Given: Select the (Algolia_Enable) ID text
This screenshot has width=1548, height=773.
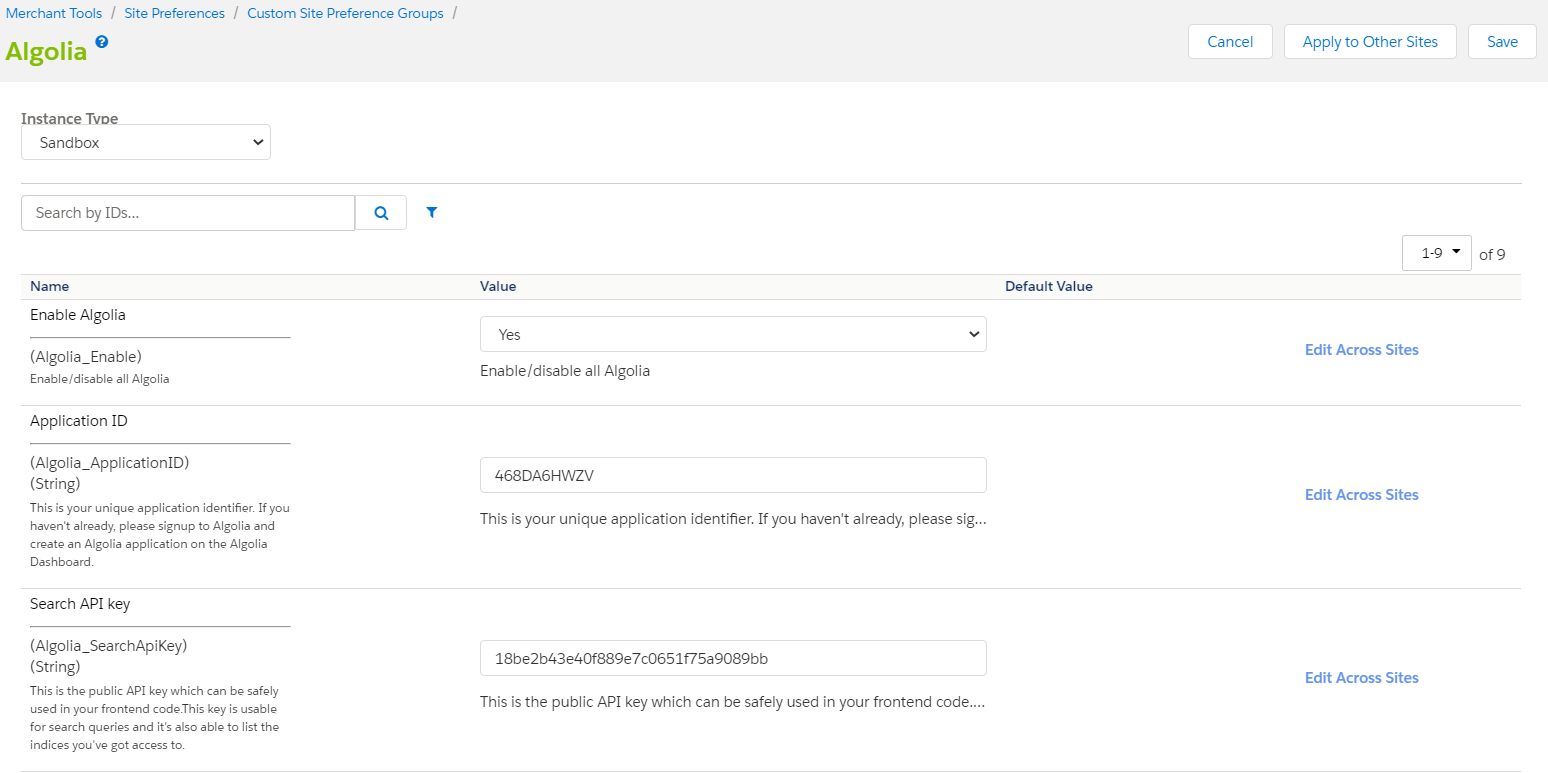Looking at the screenshot, I should tap(86, 356).
